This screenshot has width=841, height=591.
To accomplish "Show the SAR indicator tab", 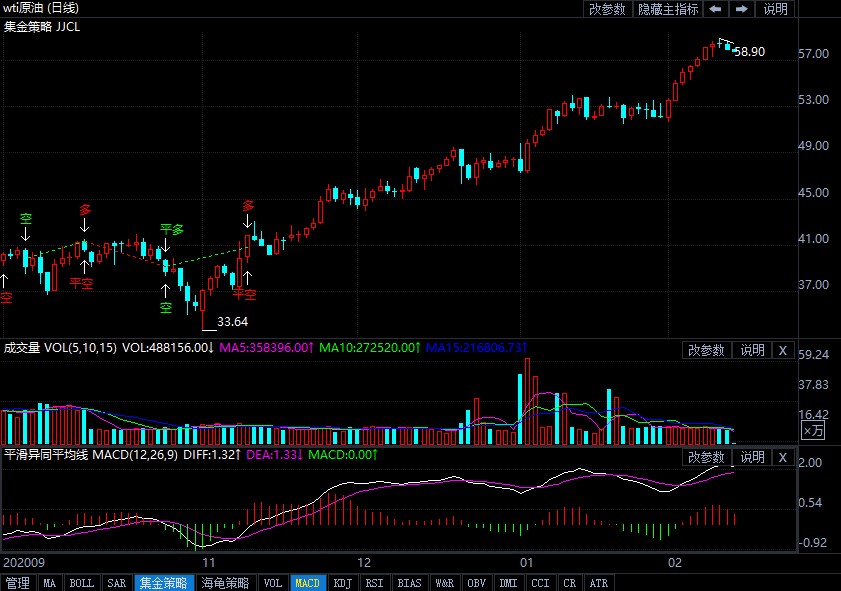I will pos(116,583).
